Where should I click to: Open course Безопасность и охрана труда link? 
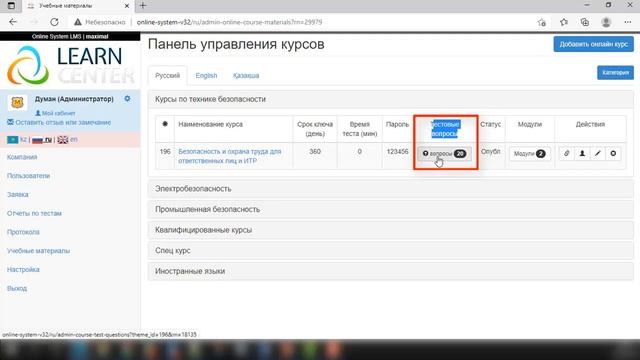(230, 156)
